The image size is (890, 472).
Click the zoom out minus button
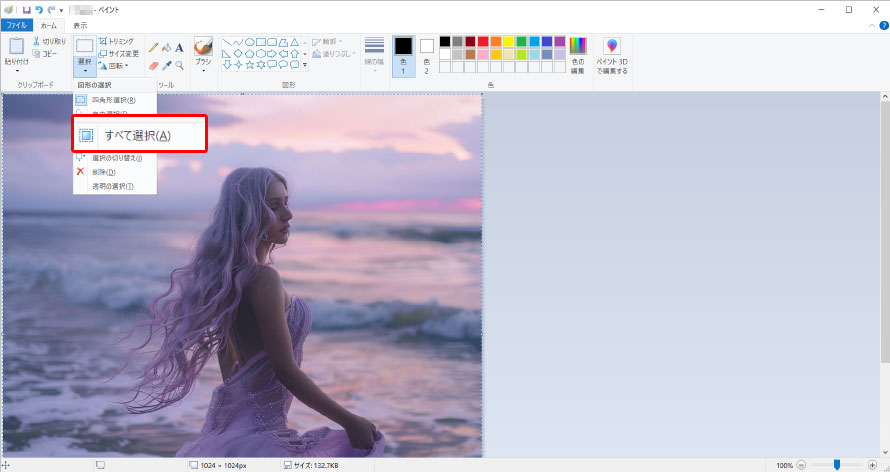801,465
